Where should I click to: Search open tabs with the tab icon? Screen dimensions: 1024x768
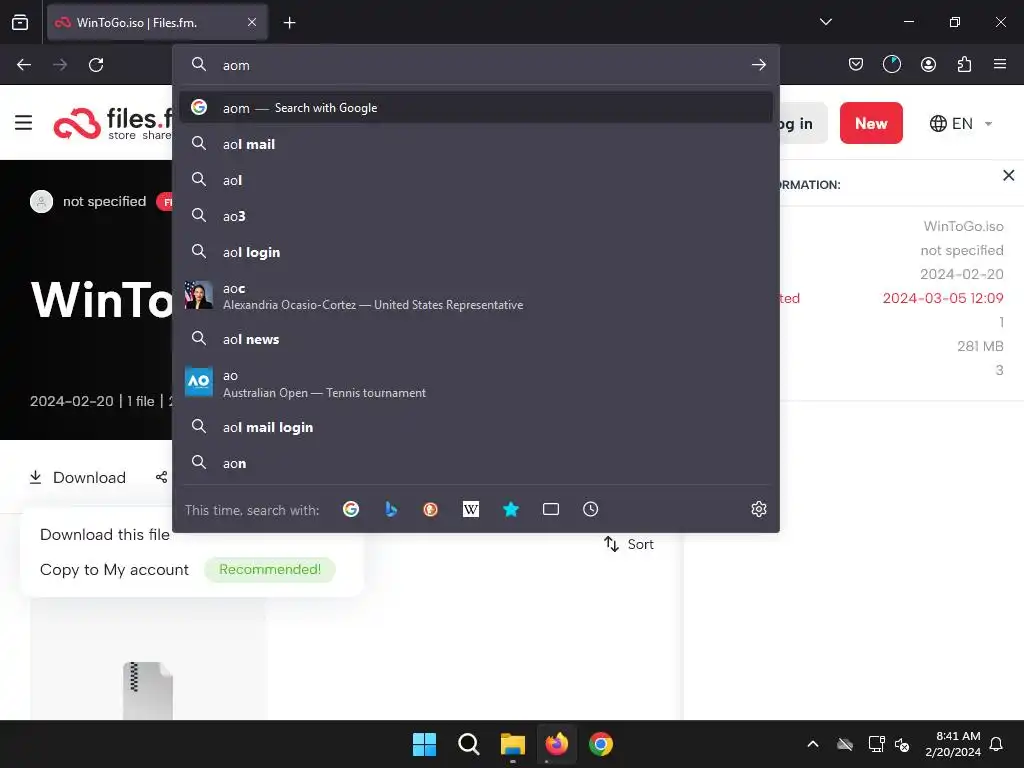pyautogui.click(x=551, y=509)
